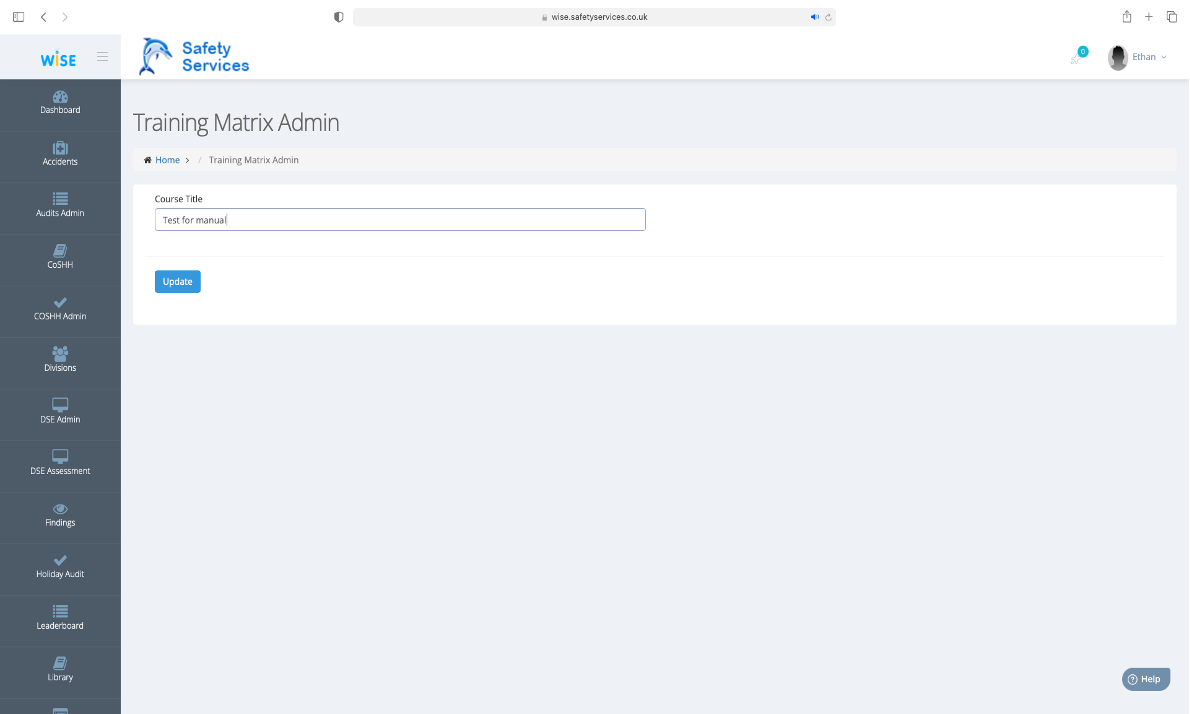Open Holiday Audit in sidebar
Viewport: 1190px width, 714px height.
click(60, 568)
